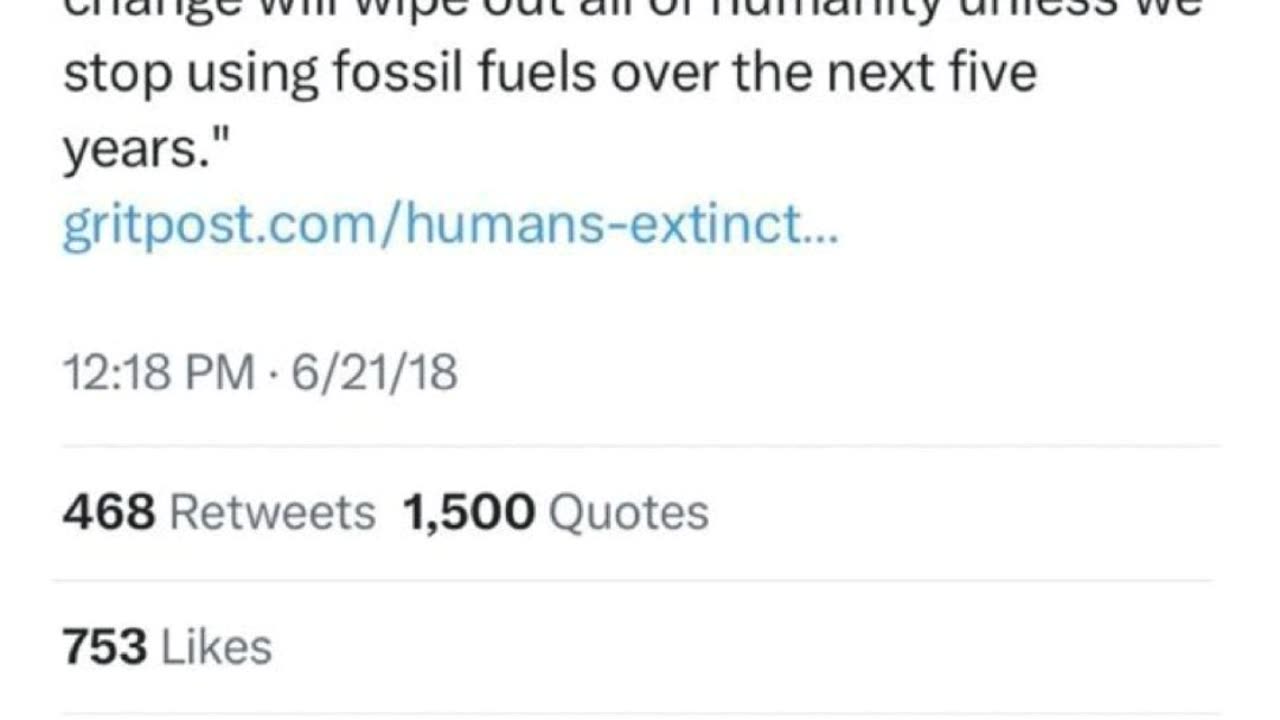
Task: Click the number 753 in stats
Action: coord(105,646)
